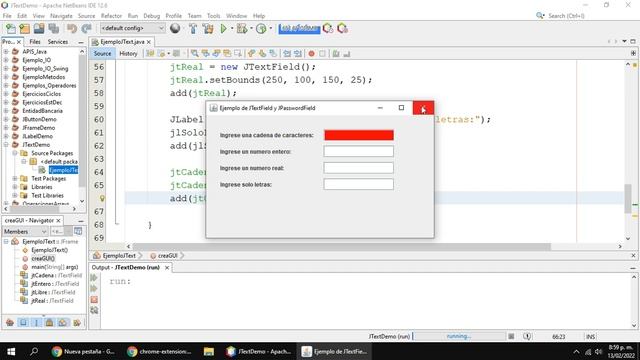
Task: Expand the APIS_Java project node
Action: click(x=6, y=52)
